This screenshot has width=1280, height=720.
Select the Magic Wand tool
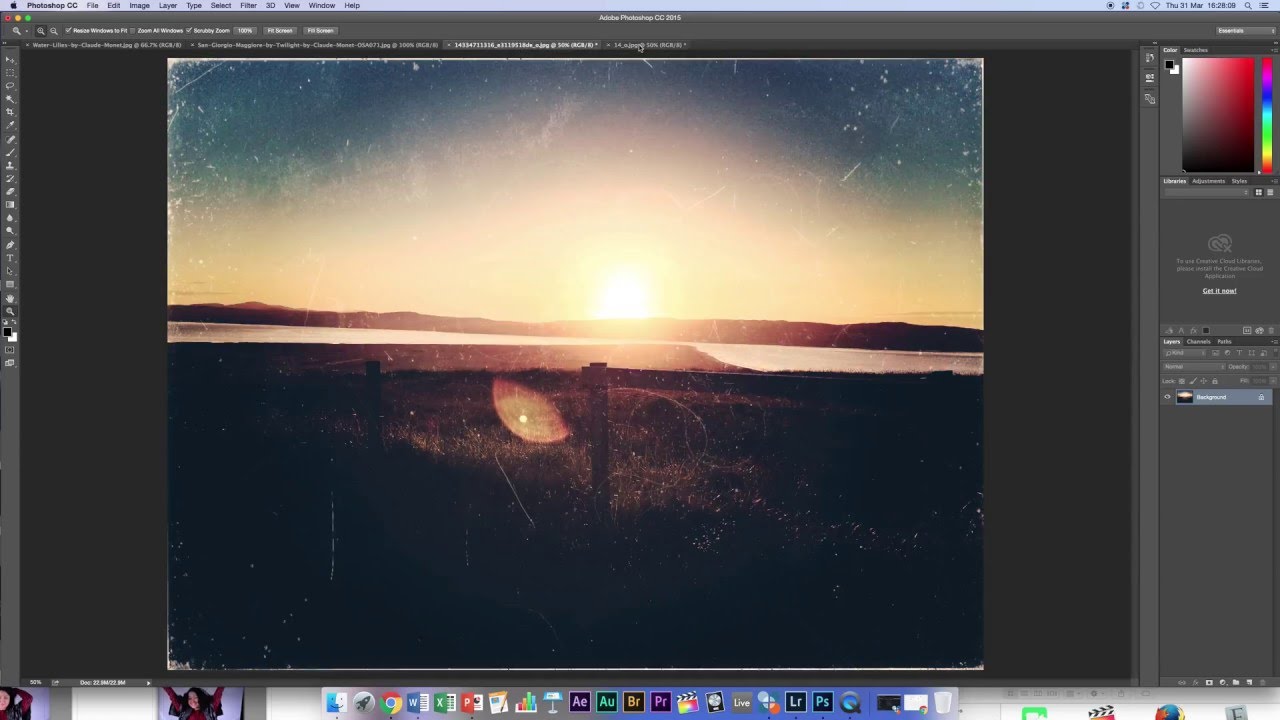[x=9, y=97]
